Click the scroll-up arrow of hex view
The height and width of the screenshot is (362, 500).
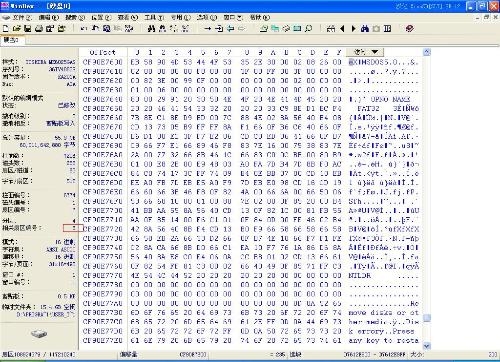click(x=427, y=52)
